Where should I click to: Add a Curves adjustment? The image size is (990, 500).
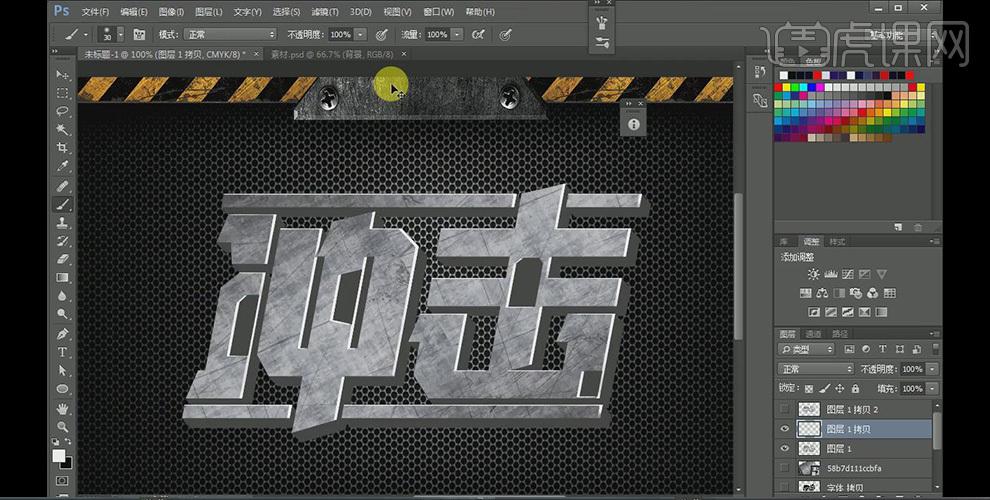(848, 274)
